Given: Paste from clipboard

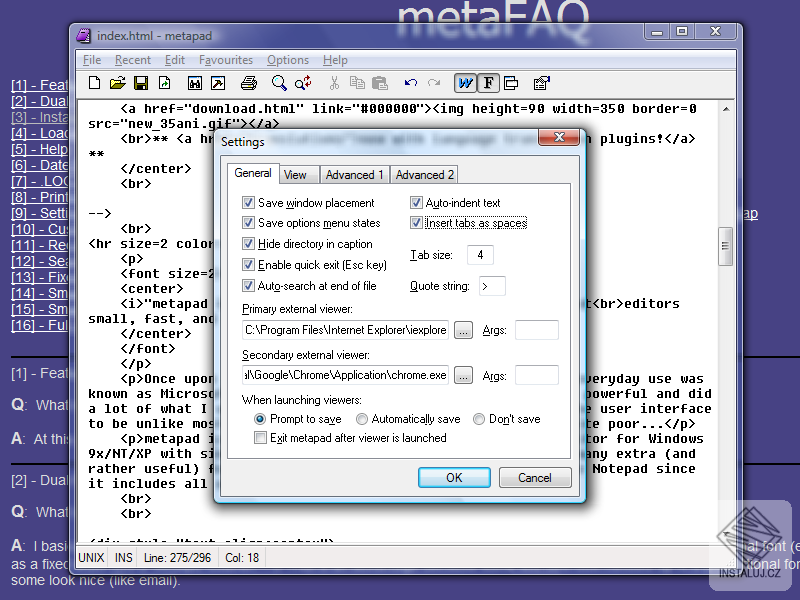Looking at the screenshot, I should click(x=380, y=83).
